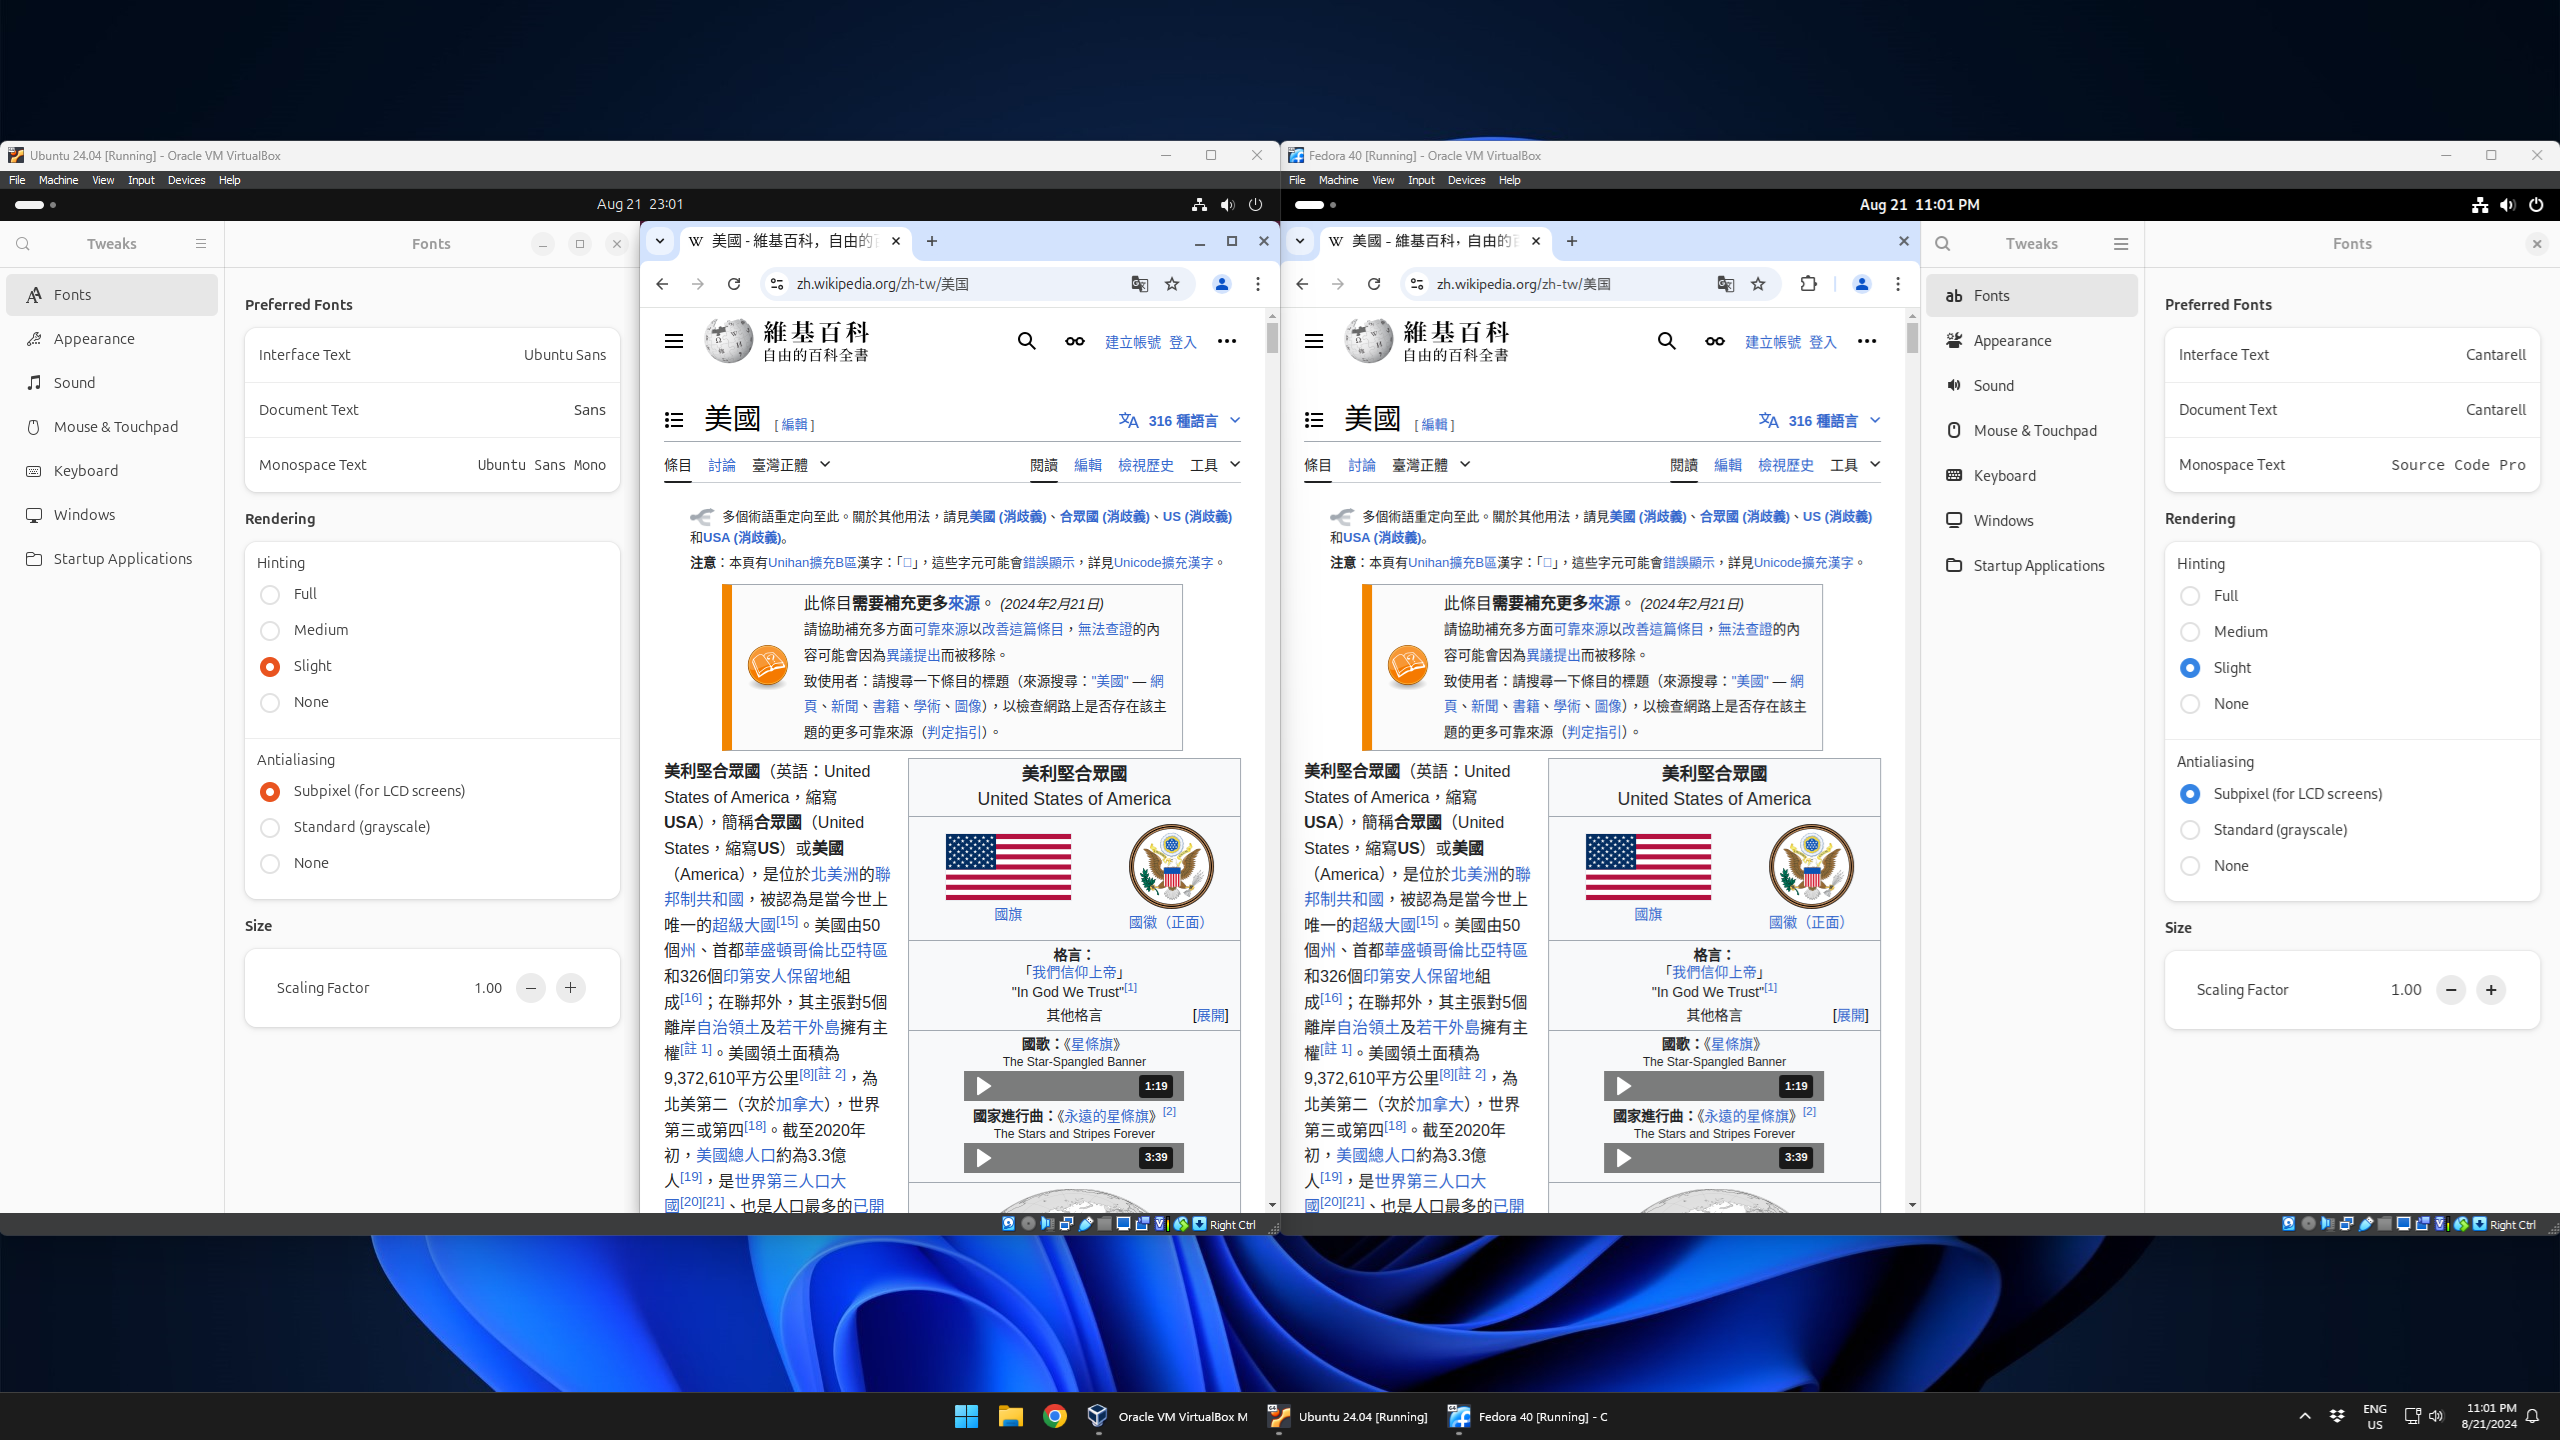Click 登入 link in Fedora Wikipedia
The height and width of the screenshot is (1440, 2560).
[1823, 342]
